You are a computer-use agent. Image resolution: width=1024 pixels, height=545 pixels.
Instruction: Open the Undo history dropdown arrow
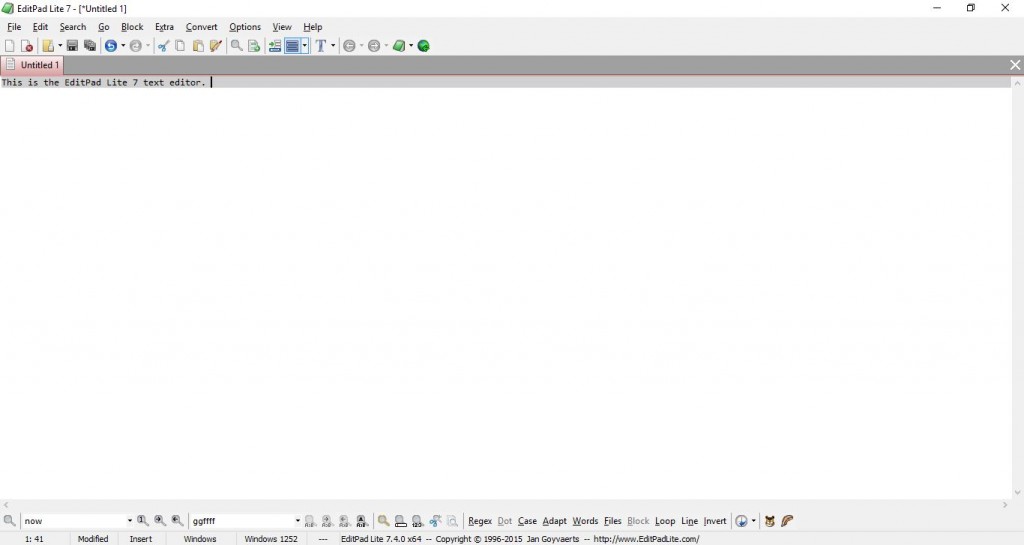click(123, 46)
